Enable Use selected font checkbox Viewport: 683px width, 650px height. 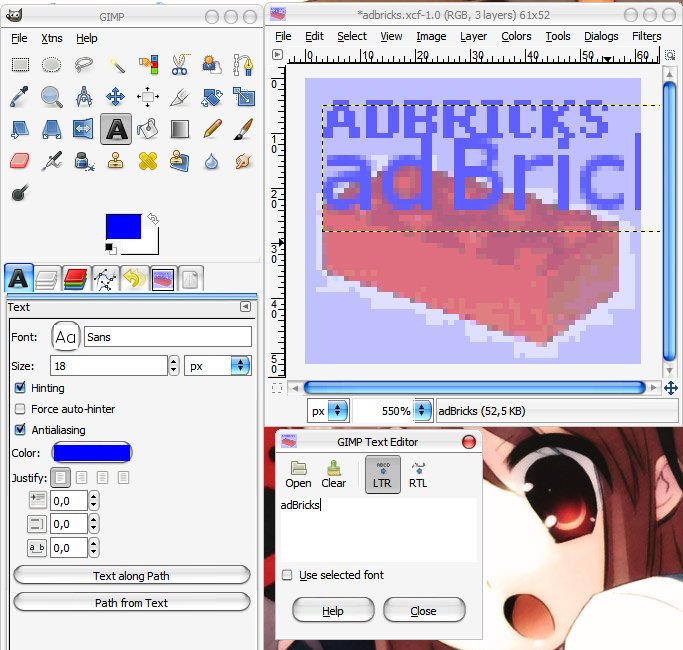(x=287, y=575)
